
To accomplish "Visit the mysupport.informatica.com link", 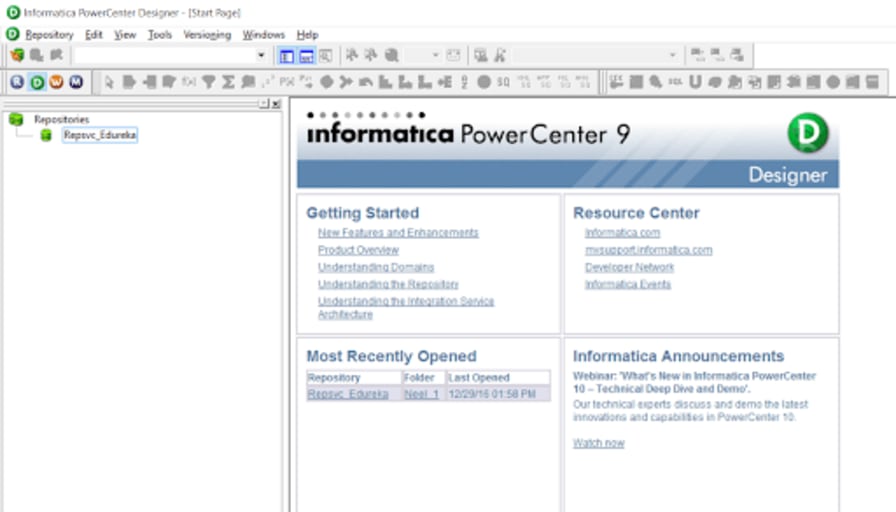I will [649, 250].
